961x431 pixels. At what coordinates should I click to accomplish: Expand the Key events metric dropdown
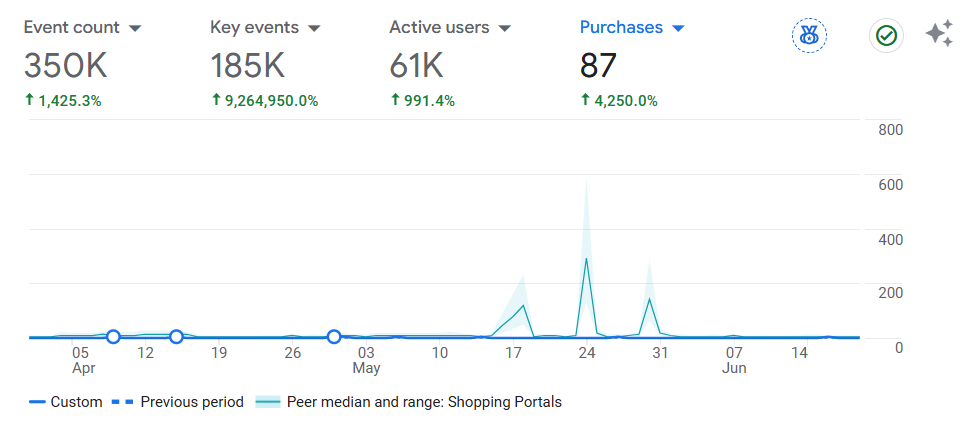tap(314, 28)
